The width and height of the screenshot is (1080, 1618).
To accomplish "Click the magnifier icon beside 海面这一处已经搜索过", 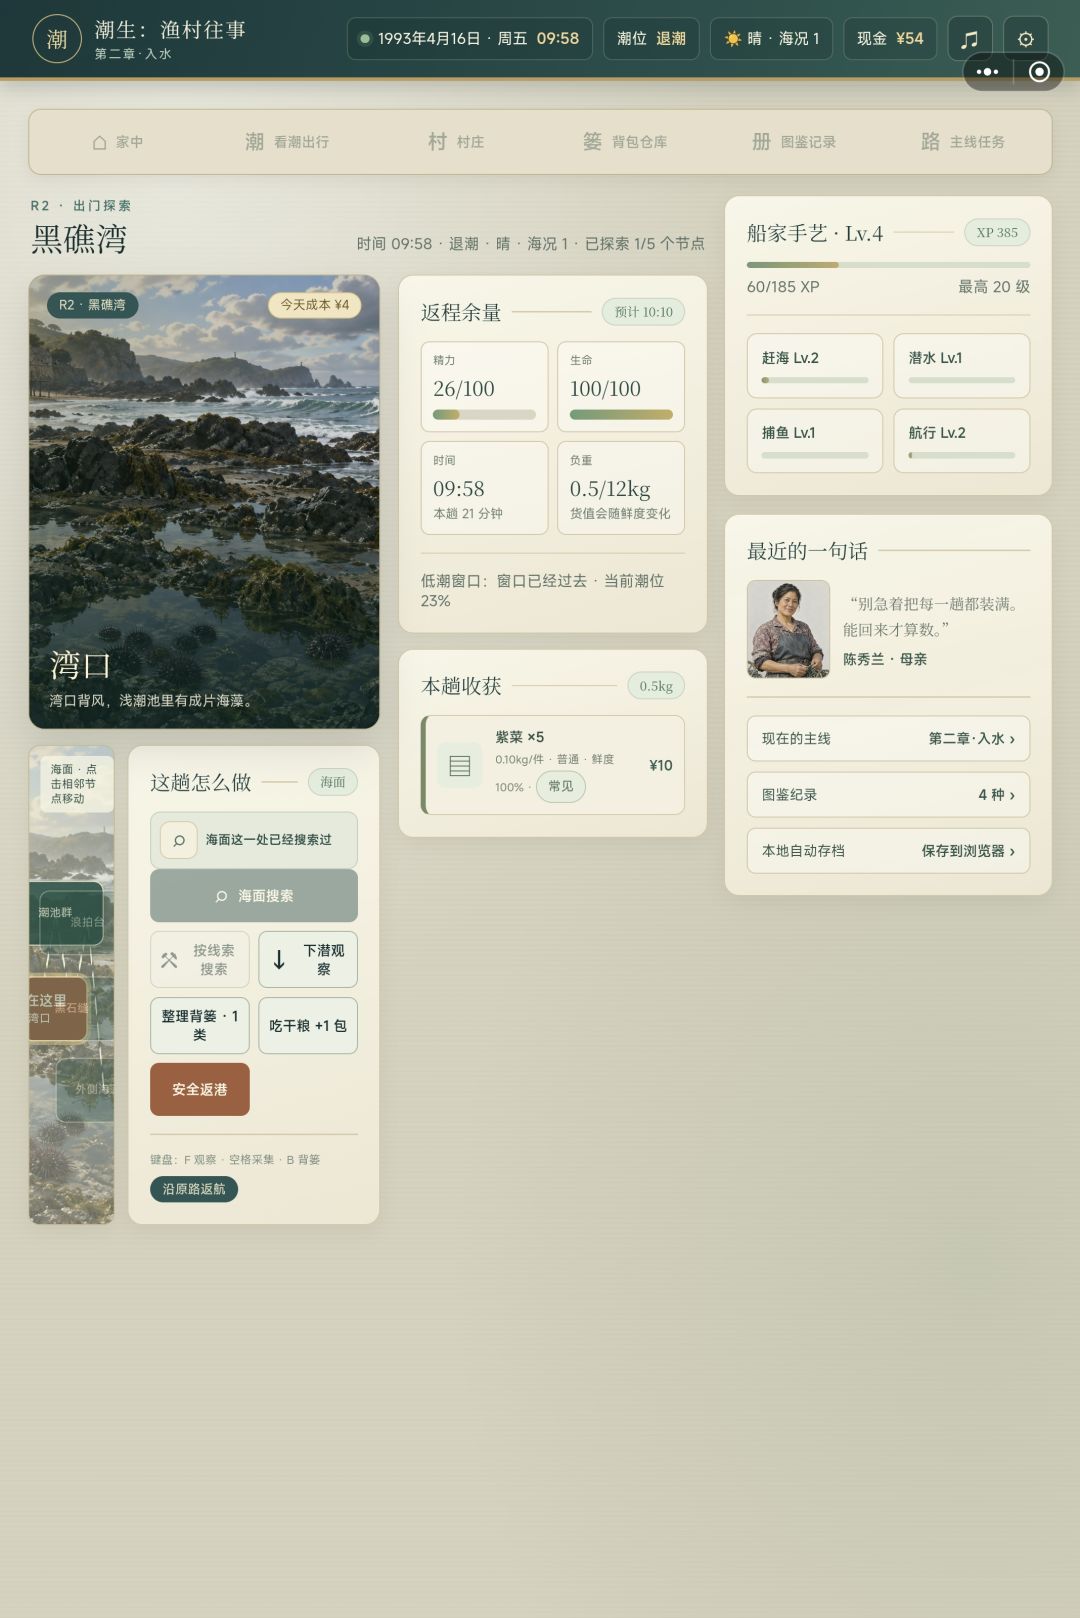I will tap(179, 840).
